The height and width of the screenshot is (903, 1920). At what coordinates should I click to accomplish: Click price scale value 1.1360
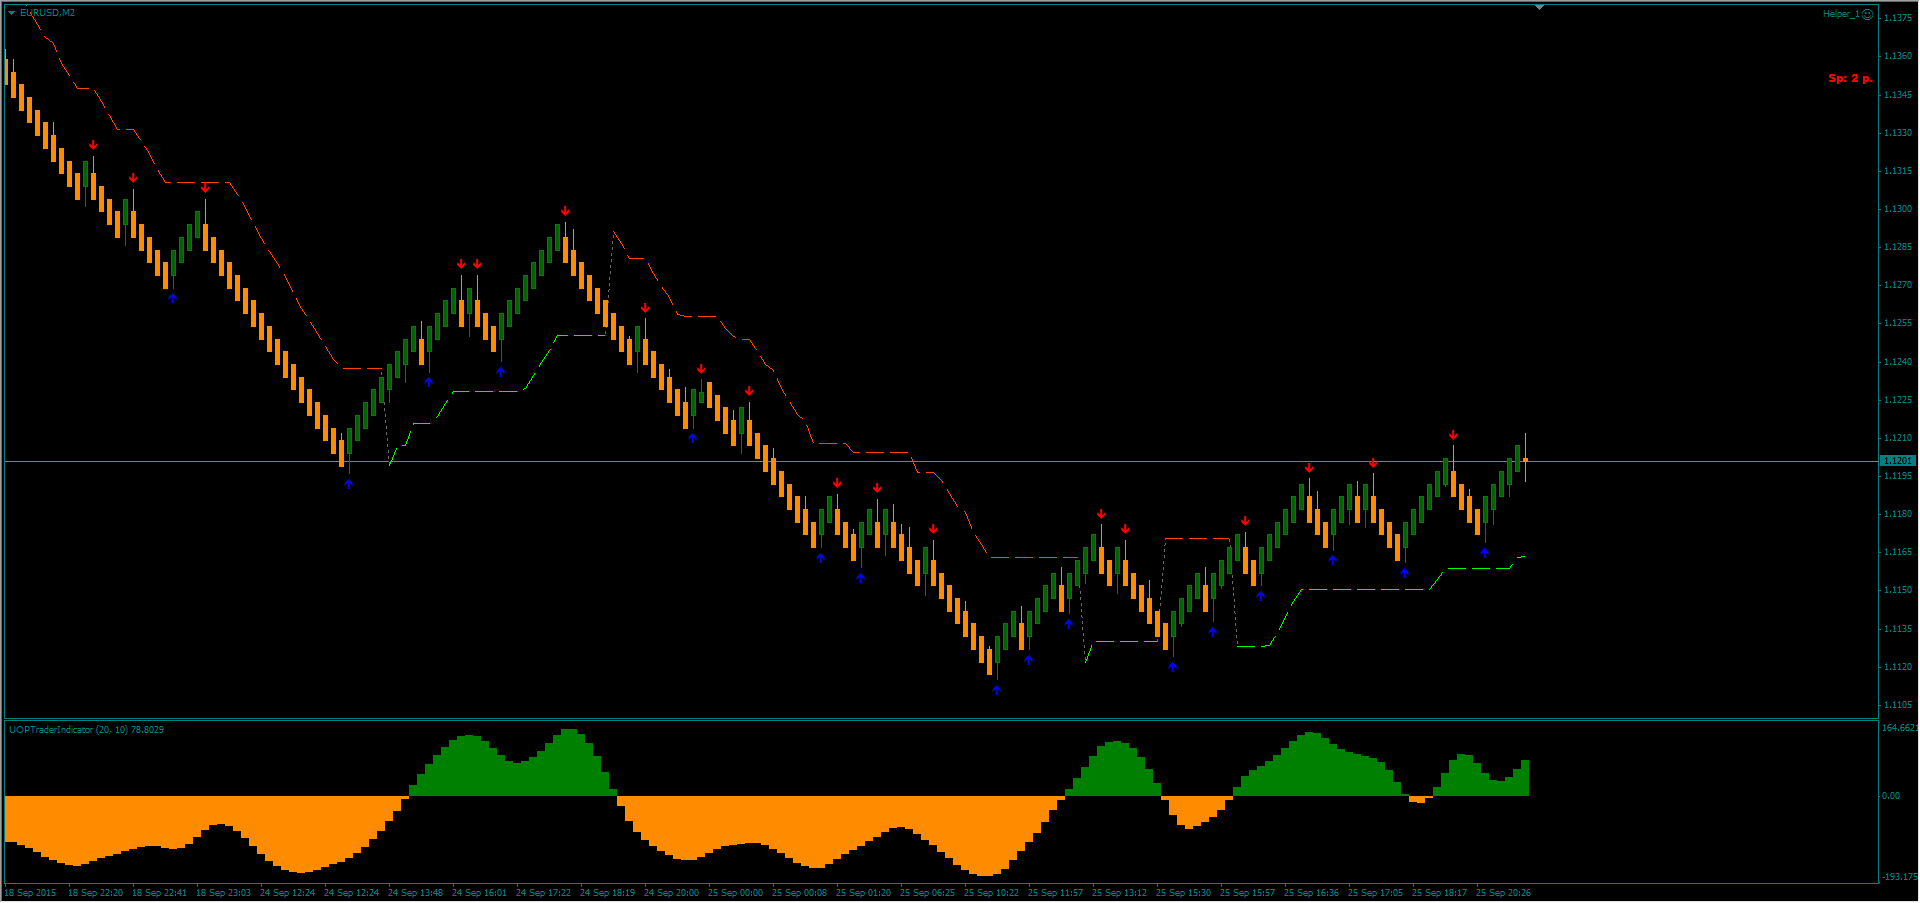pos(1898,56)
